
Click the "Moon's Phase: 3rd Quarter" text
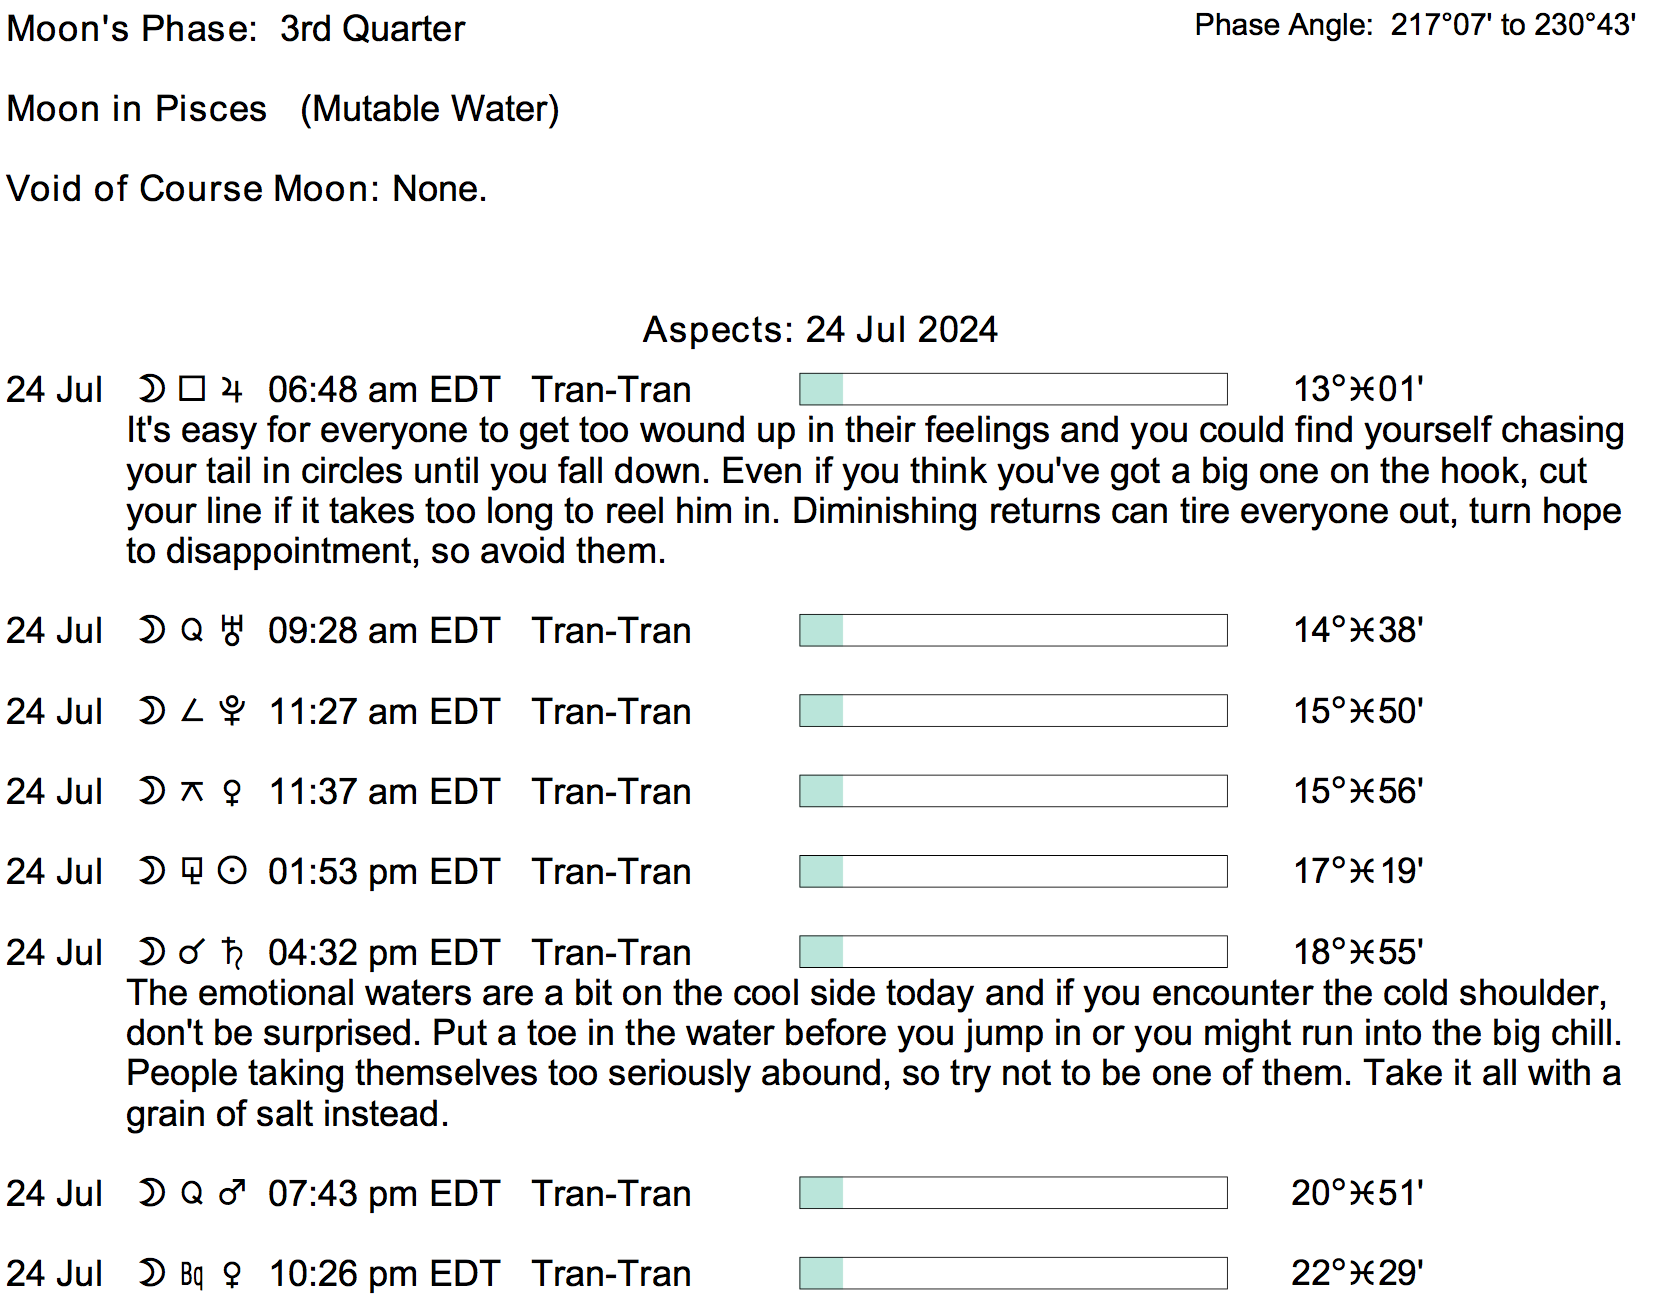point(236,29)
